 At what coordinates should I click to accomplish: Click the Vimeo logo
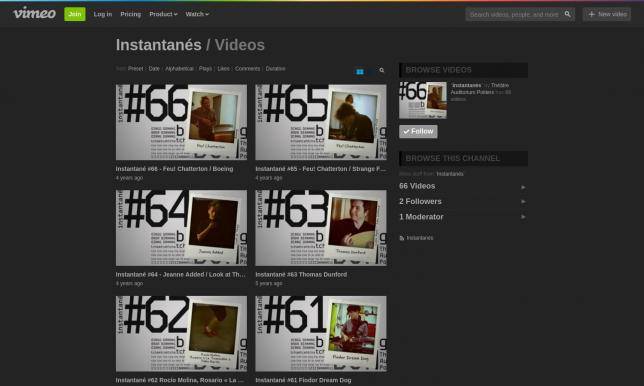tap(34, 14)
